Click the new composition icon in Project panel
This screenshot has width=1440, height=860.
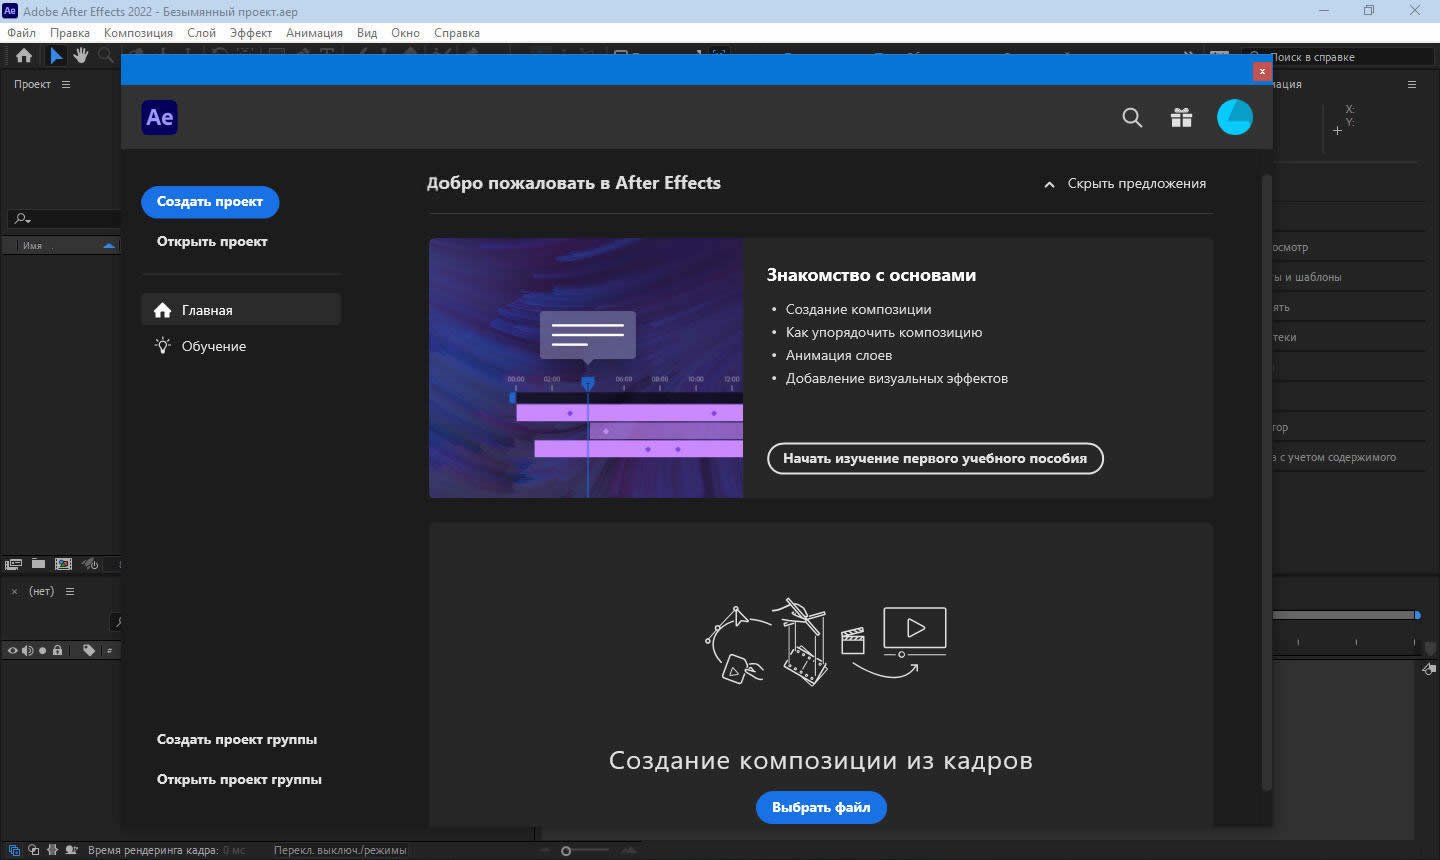pyautogui.click(x=63, y=564)
